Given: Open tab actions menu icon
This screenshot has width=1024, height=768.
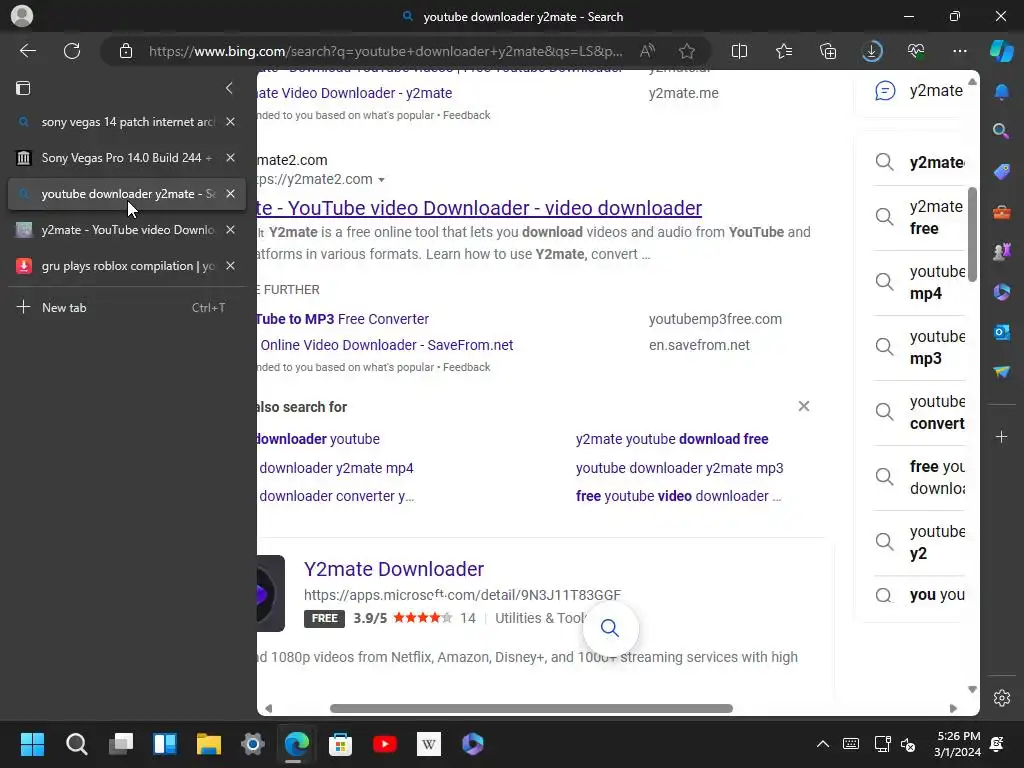Looking at the screenshot, I should click(23, 88).
